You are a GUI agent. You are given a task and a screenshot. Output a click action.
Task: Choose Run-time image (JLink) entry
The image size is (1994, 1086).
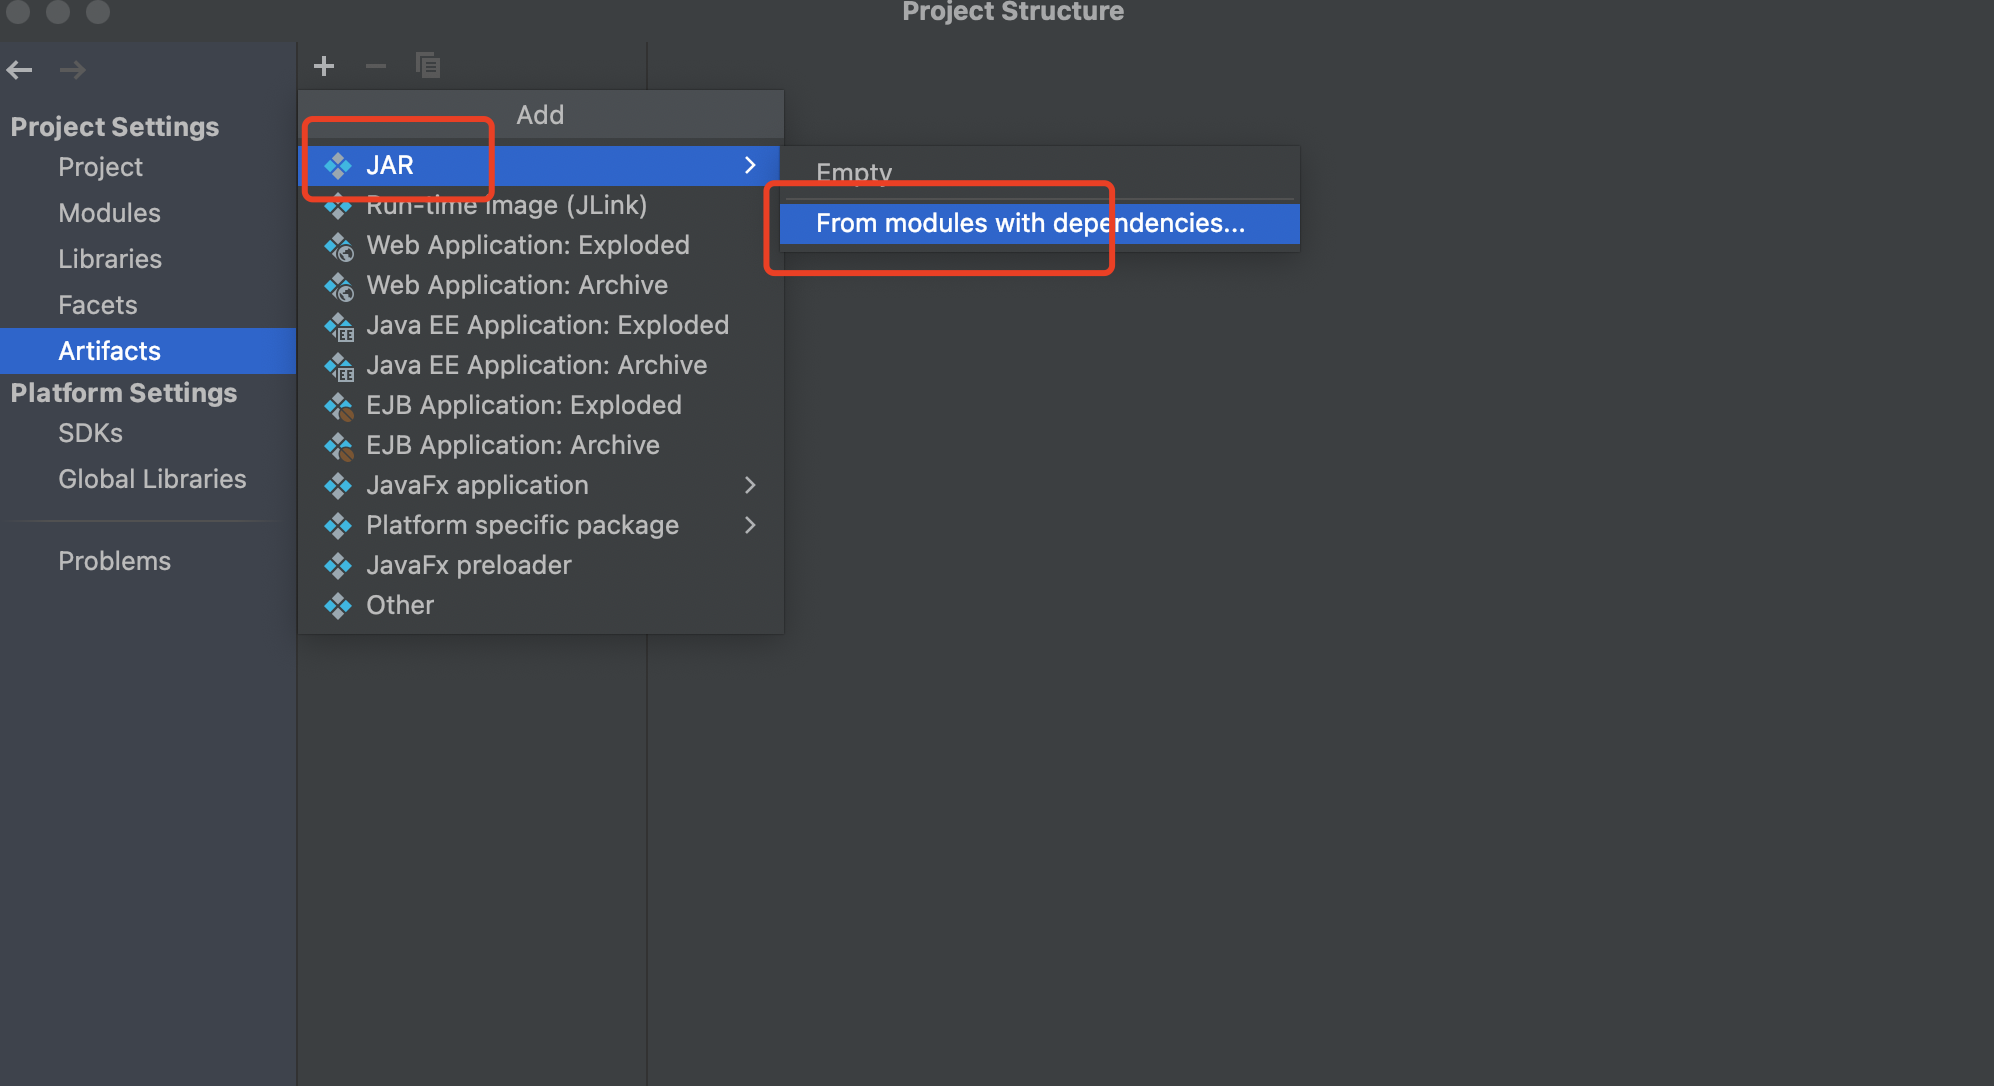click(x=541, y=205)
